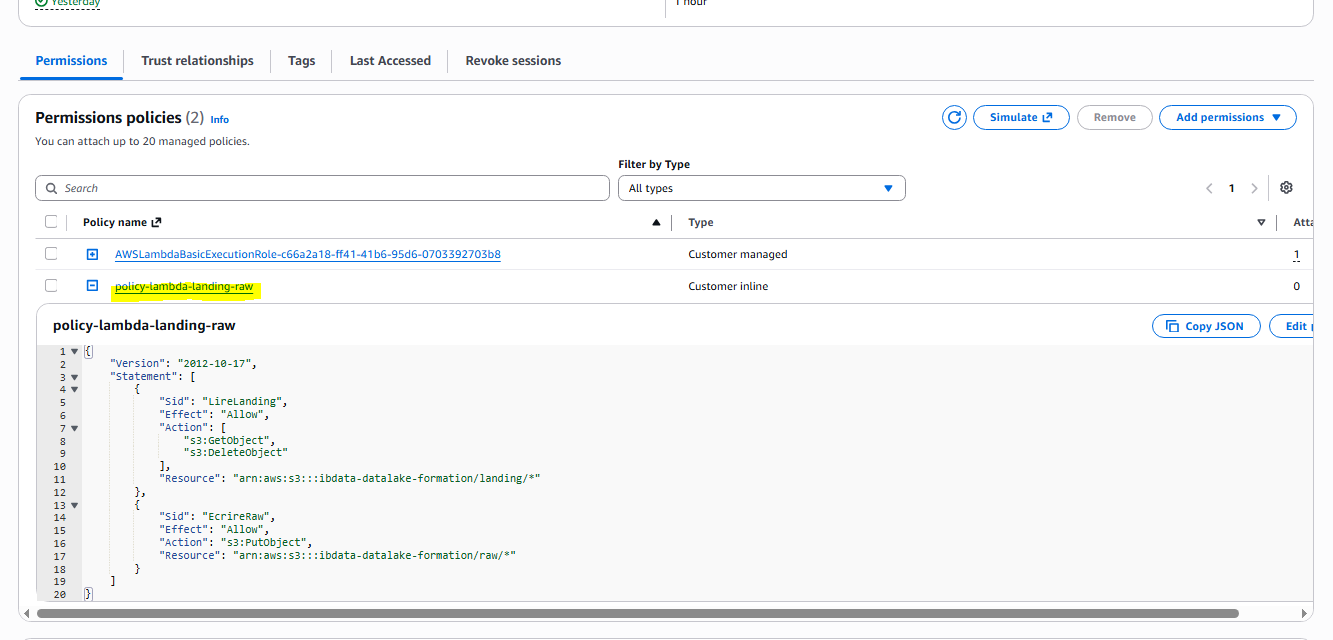
Task: Click the Customer inline type cell
Action: pyautogui.click(x=729, y=286)
